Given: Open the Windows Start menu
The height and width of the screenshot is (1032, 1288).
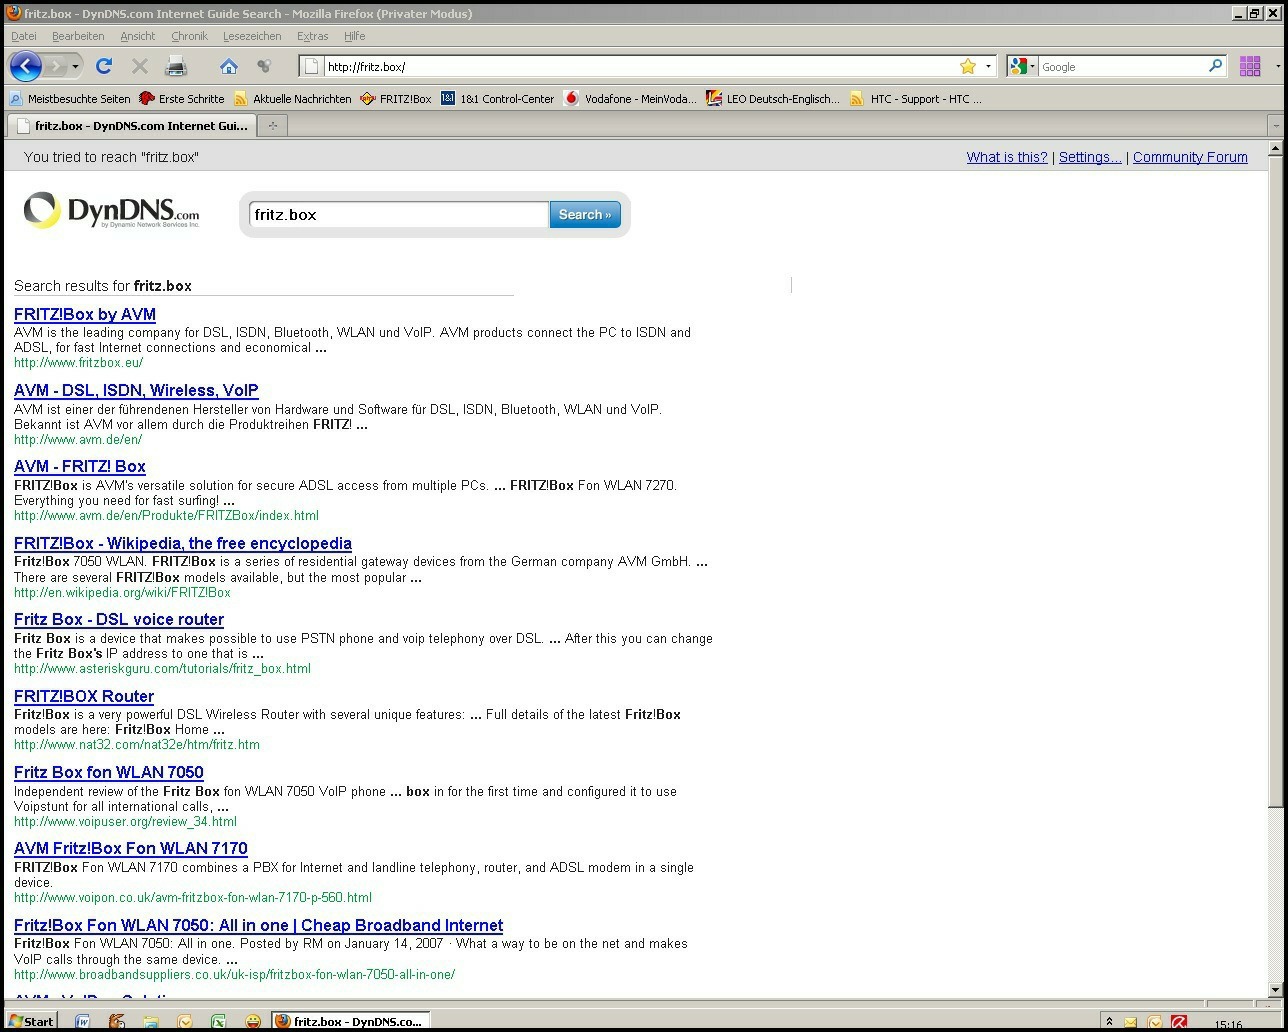Looking at the screenshot, I should [x=30, y=1021].
